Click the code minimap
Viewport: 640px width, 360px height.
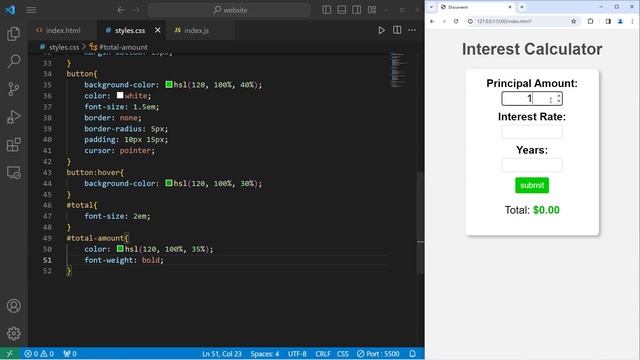399,70
